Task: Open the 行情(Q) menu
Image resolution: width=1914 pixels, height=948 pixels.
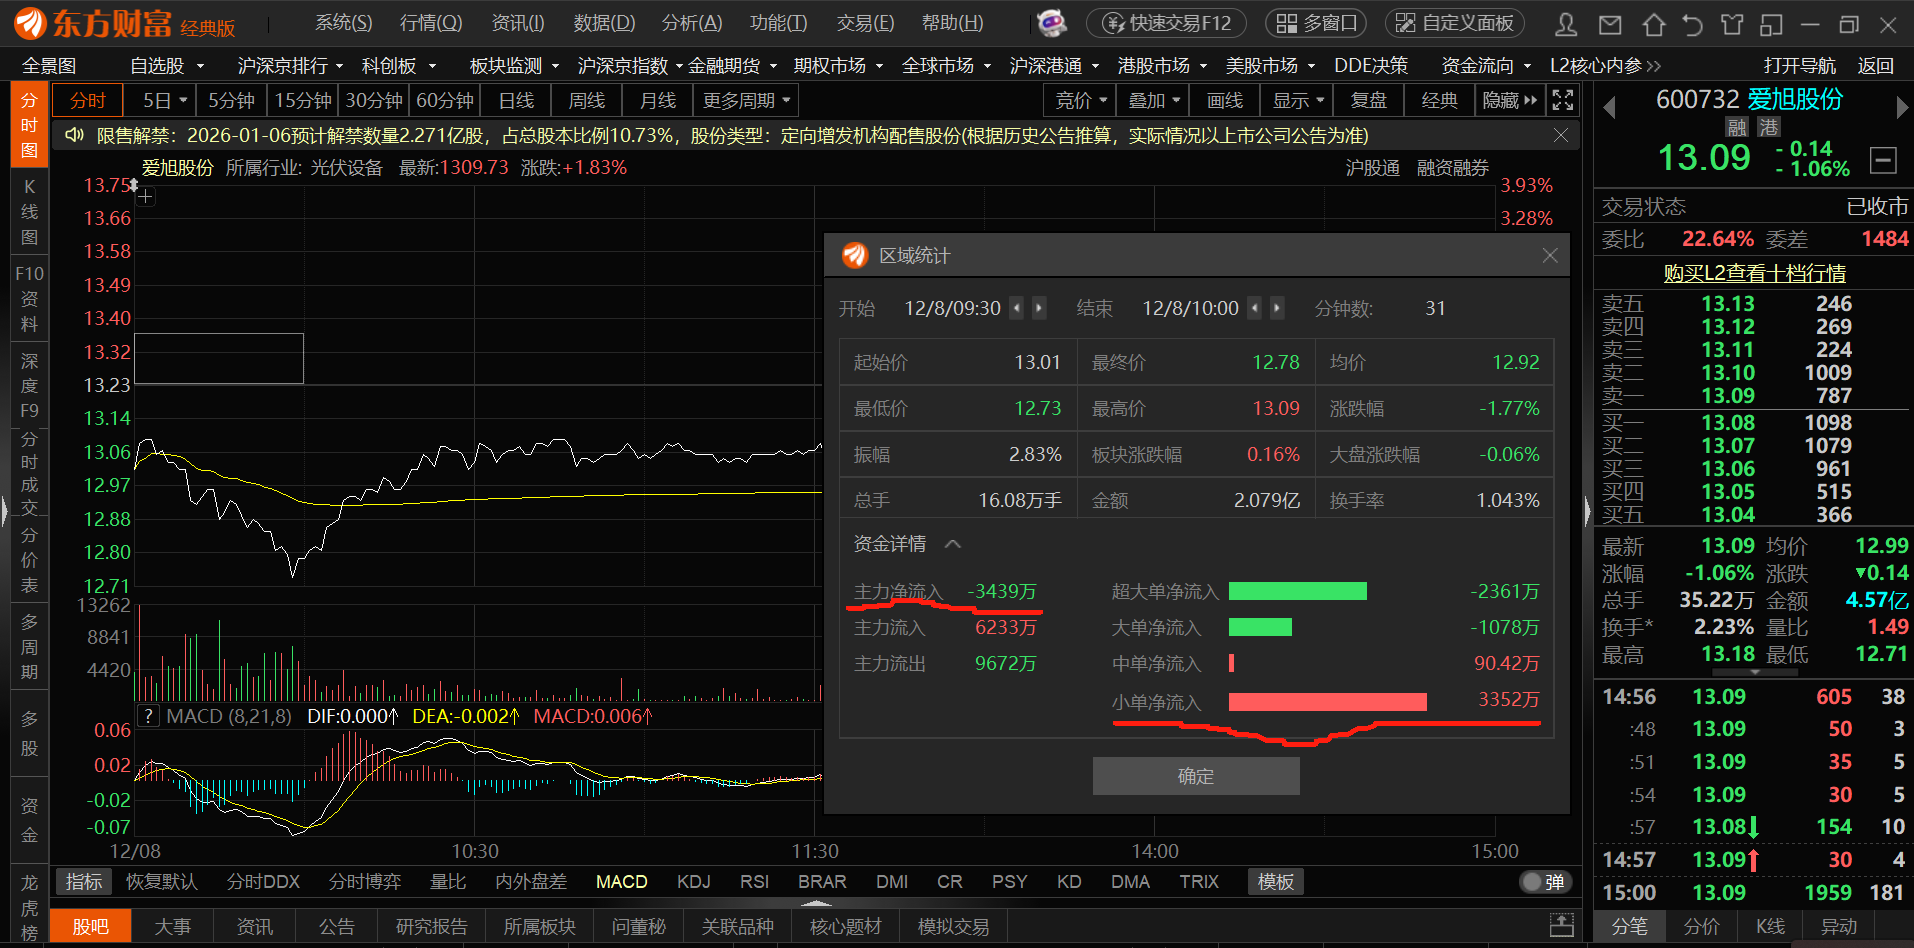Action: click(x=431, y=23)
